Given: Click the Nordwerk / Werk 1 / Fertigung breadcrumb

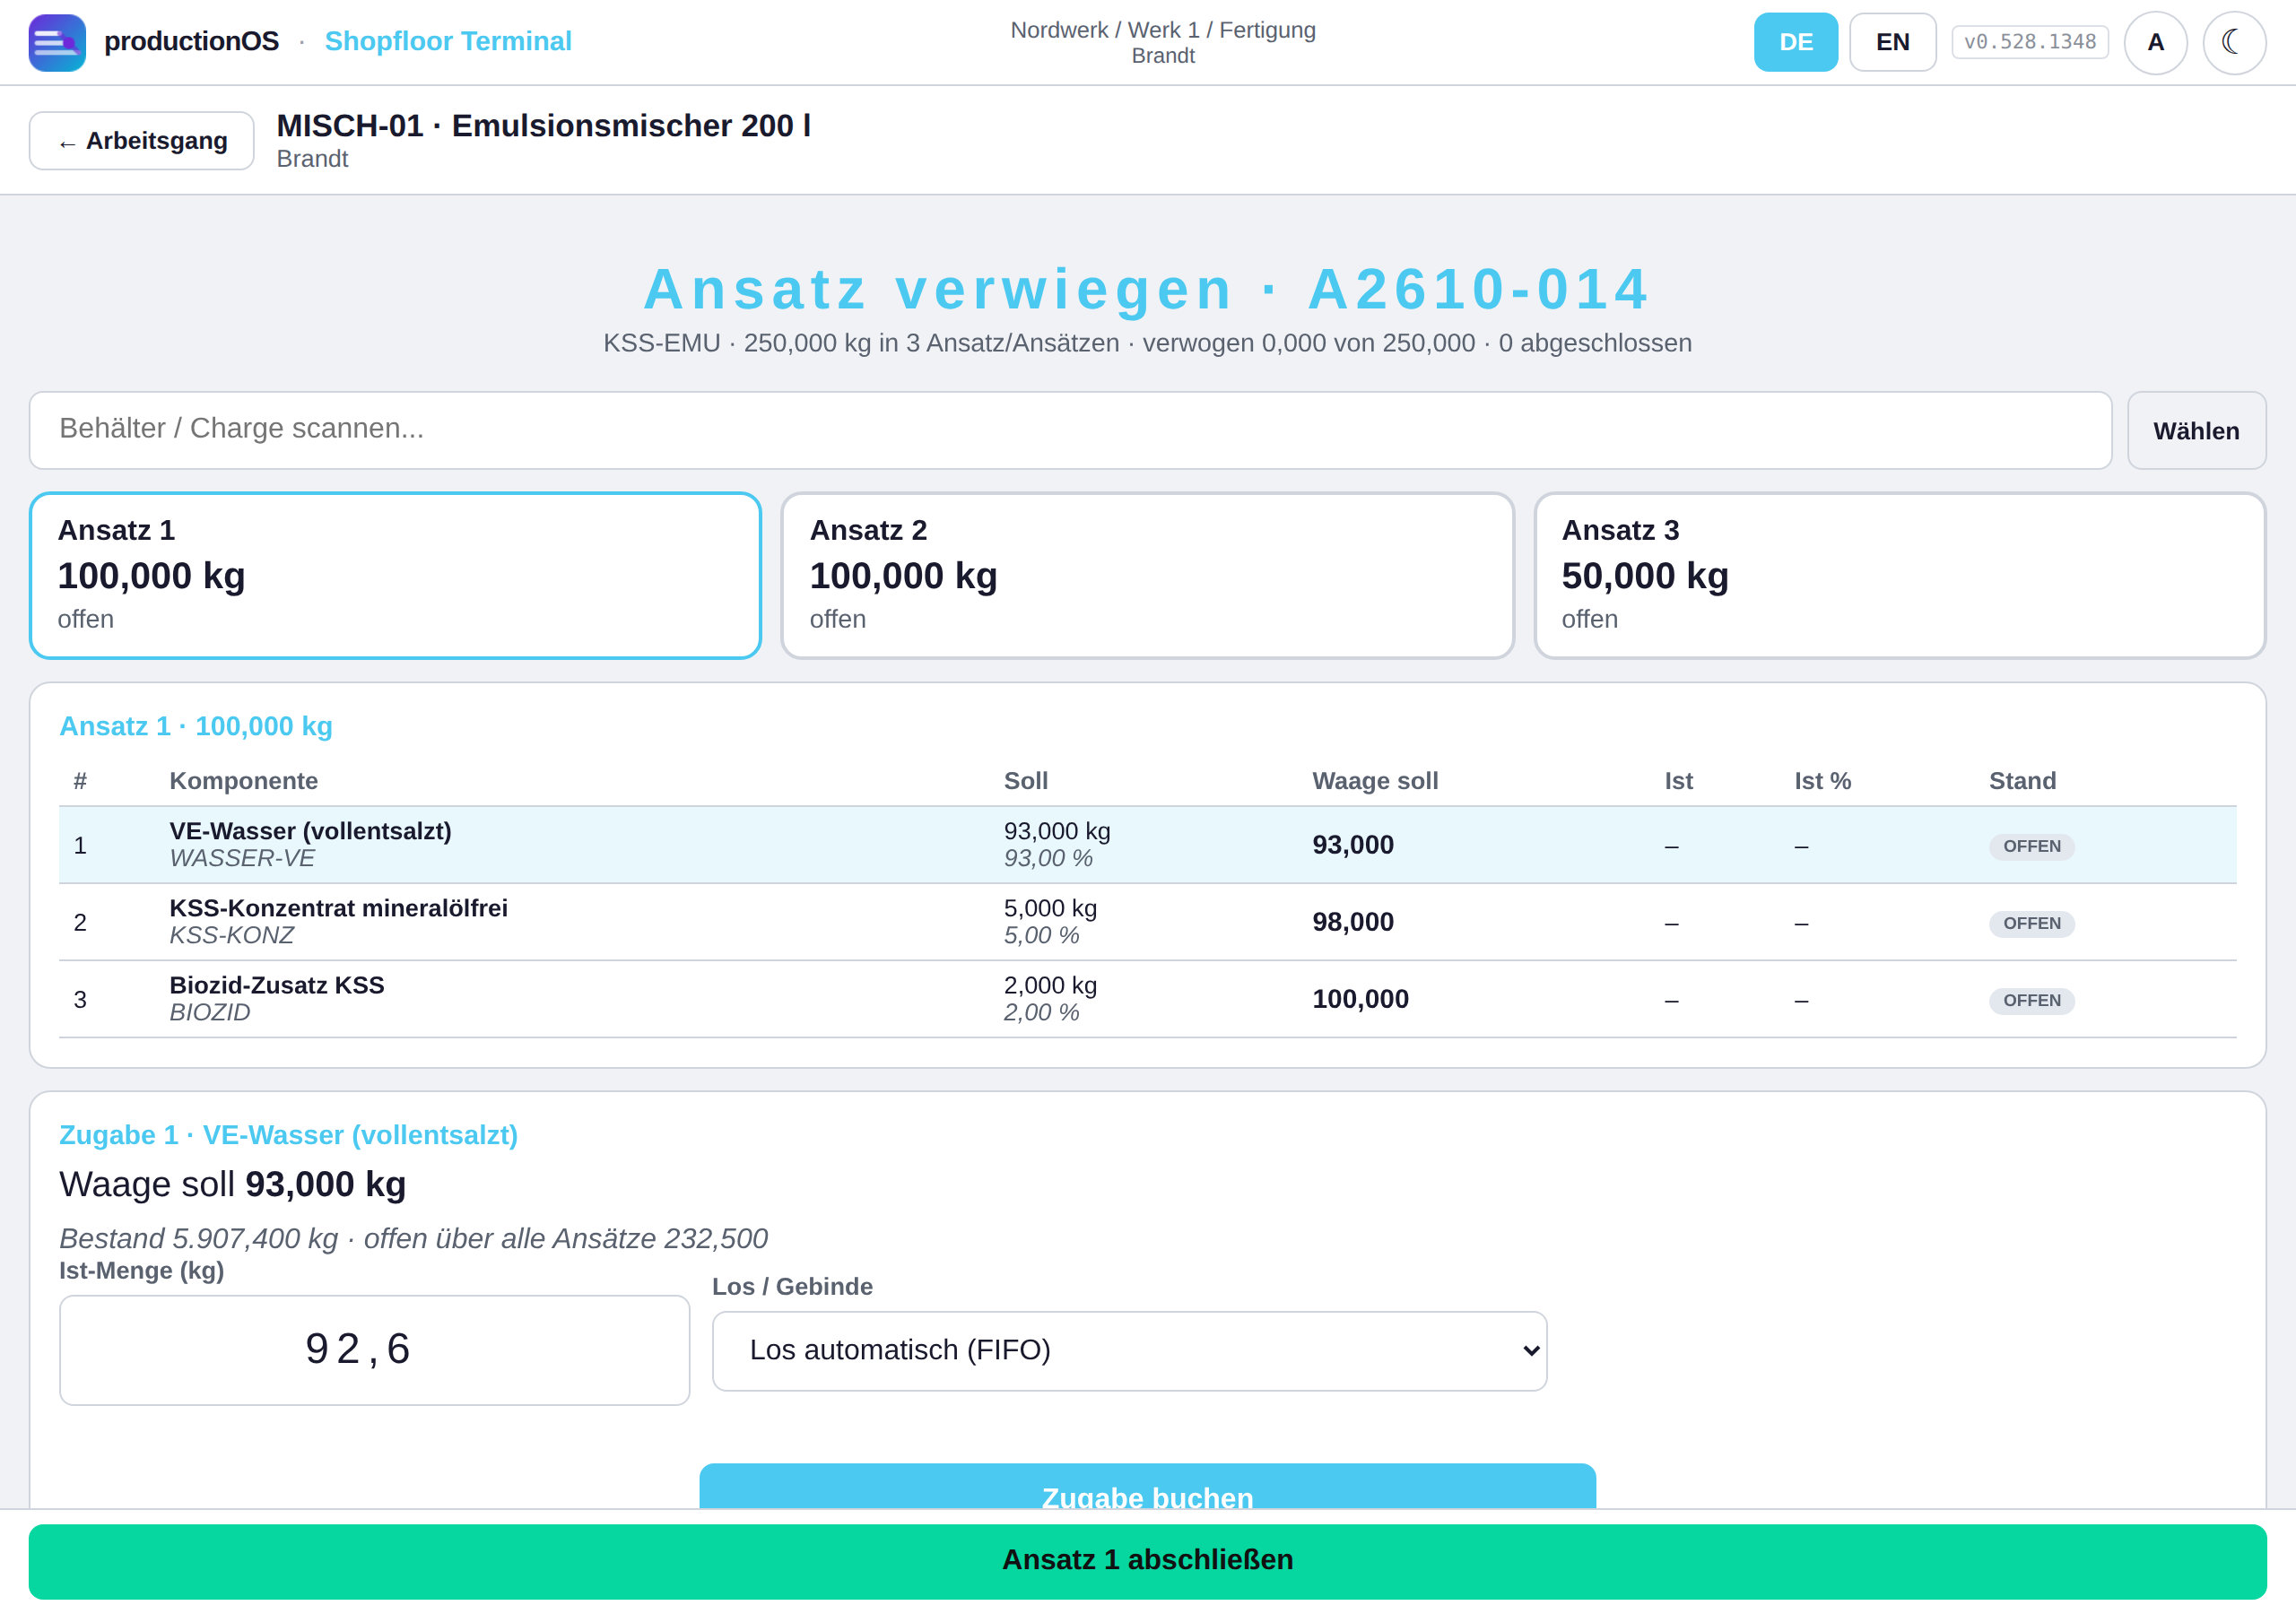Looking at the screenshot, I should [1162, 30].
